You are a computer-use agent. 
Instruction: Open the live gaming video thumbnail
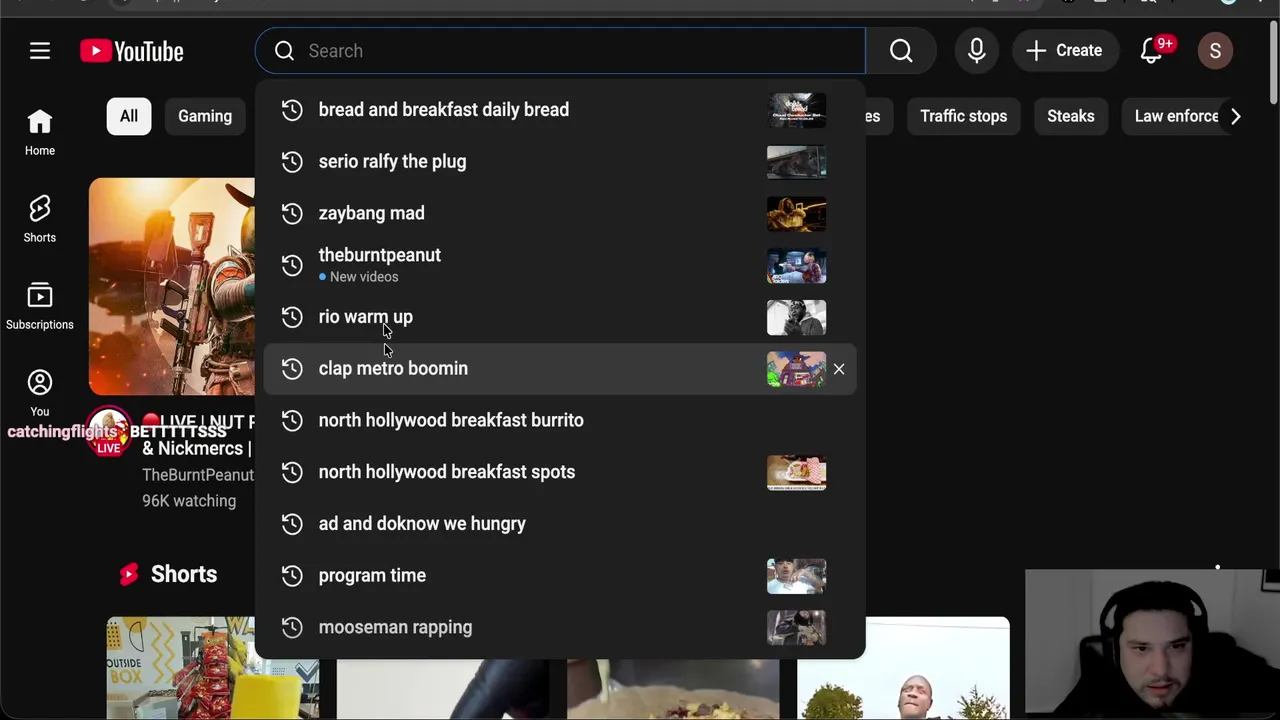172,287
